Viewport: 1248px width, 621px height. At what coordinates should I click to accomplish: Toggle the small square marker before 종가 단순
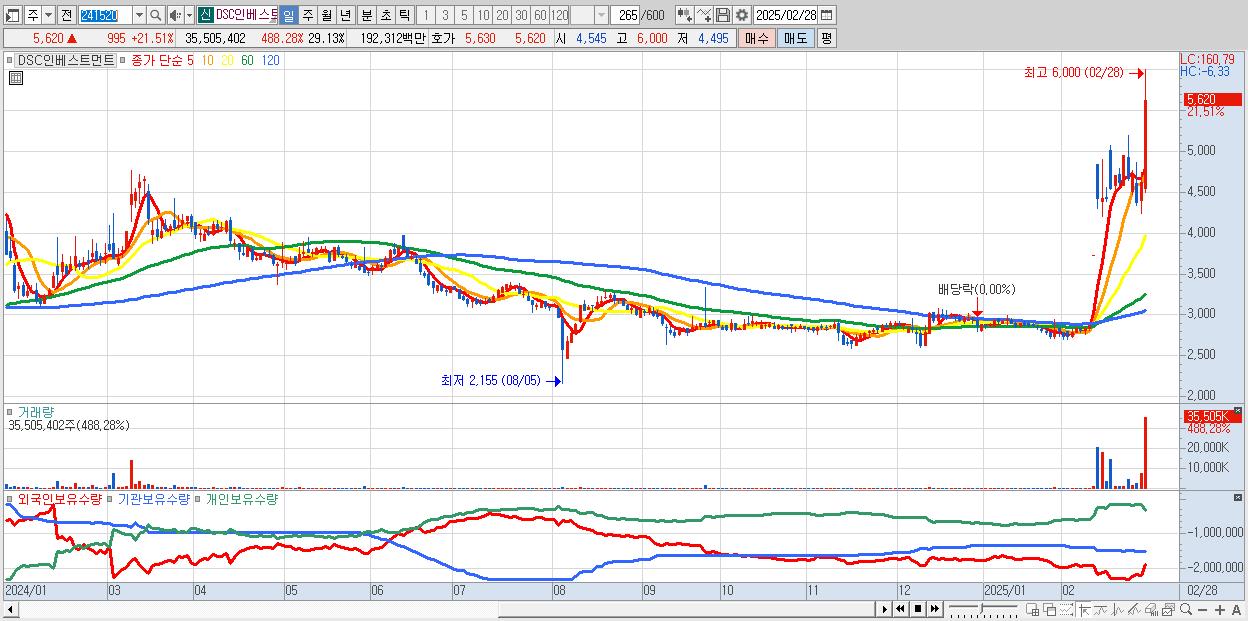pyautogui.click(x=123, y=60)
